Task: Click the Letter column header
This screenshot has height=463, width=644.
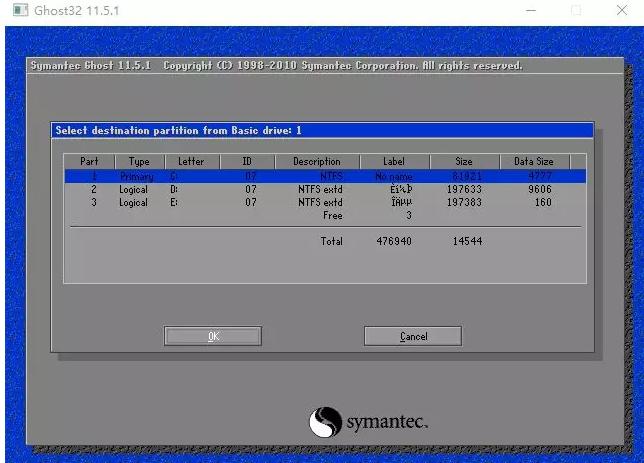Action: tap(191, 162)
